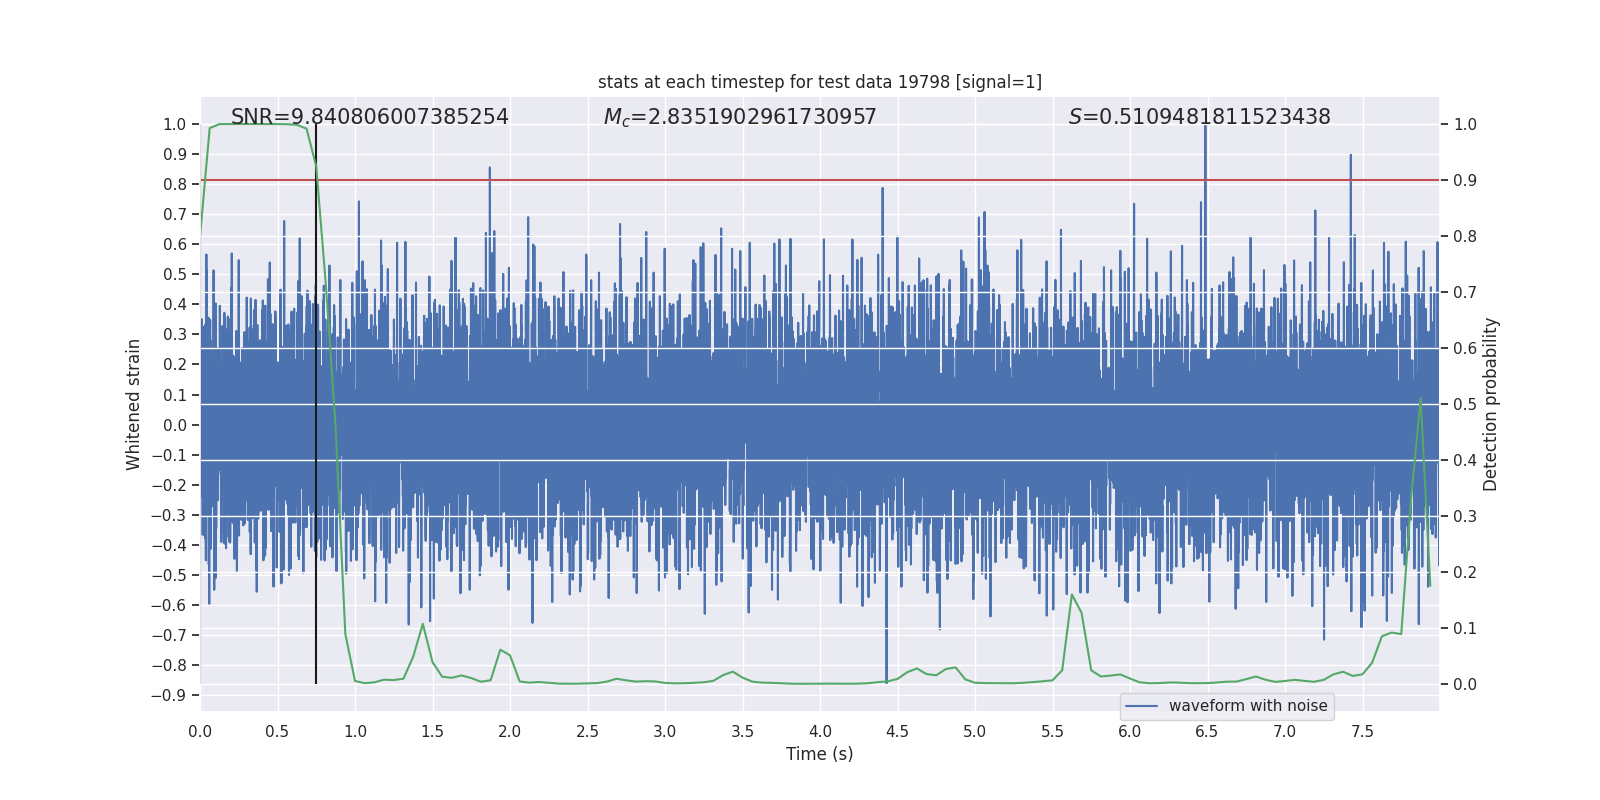The image size is (1600, 800).
Task: Click the 0.0 tick on the detection probability axis
Action: click(1464, 684)
